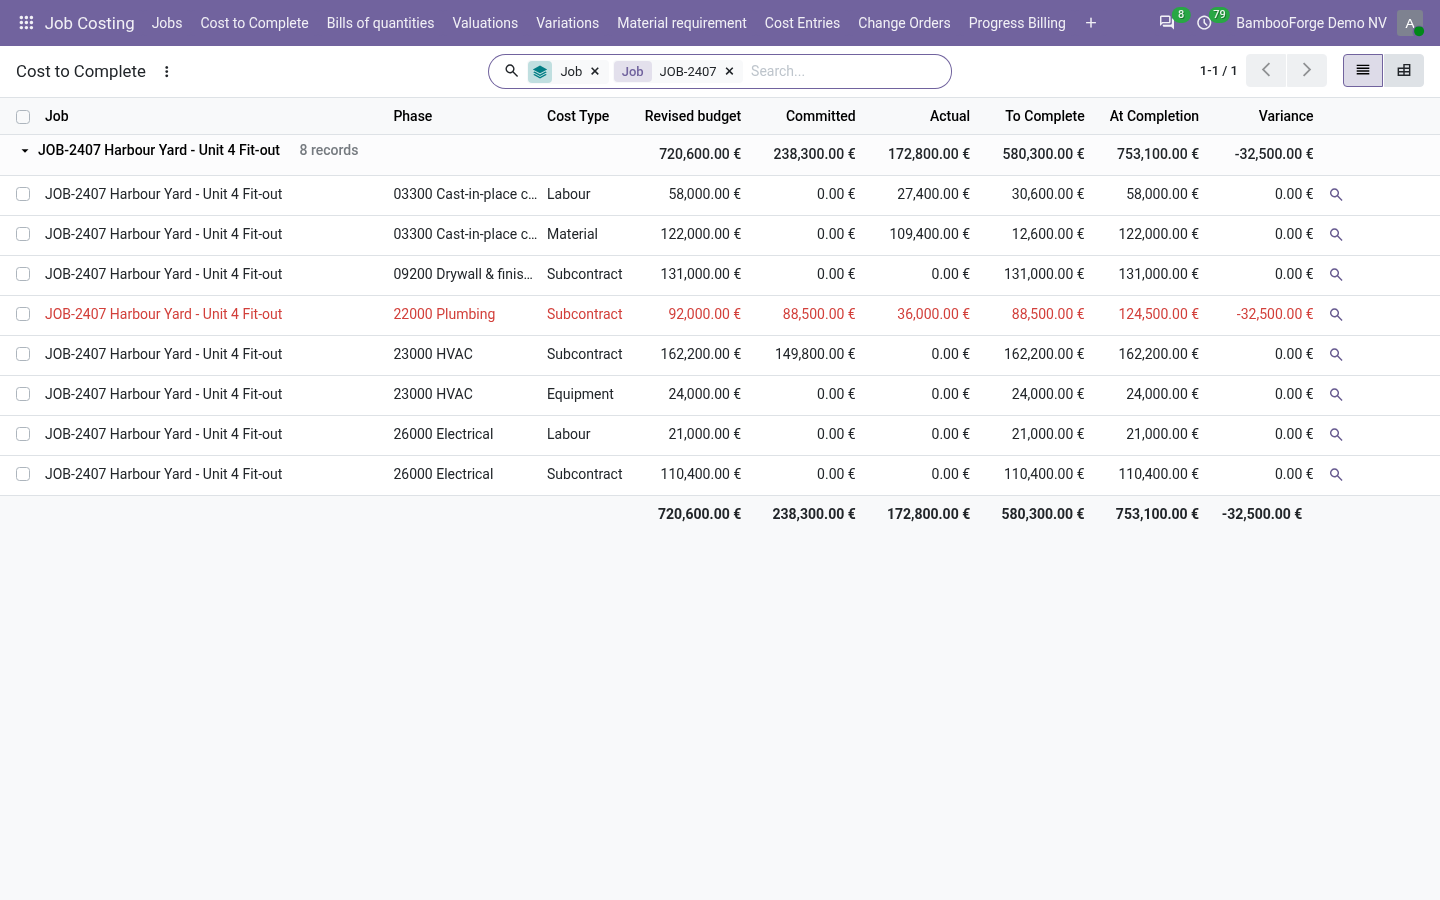
Task: Open the Bills of quantities menu
Action: (380, 23)
